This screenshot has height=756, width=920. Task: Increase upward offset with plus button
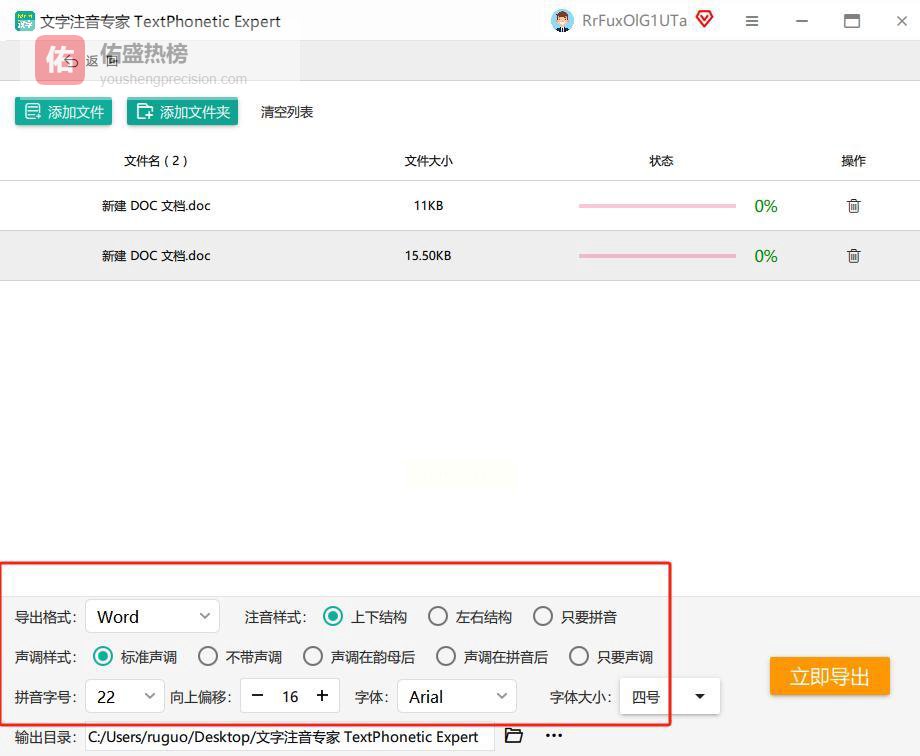pyautogui.click(x=322, y=696)
